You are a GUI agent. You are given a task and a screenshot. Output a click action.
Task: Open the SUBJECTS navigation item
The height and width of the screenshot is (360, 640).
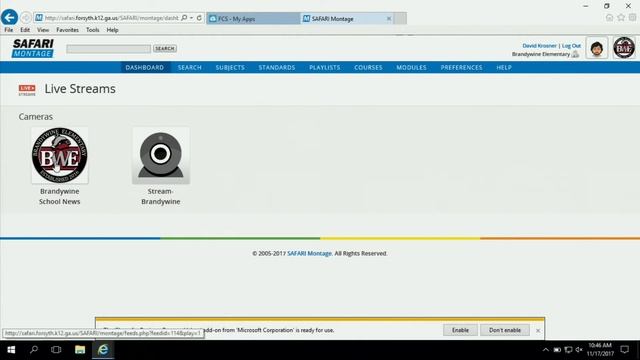pyautogui.click(x=230, y=67)
